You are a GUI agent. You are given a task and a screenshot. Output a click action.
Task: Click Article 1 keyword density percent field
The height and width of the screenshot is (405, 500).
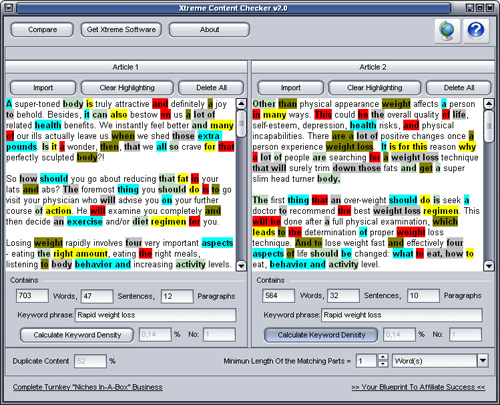click(x=155, y=335)
